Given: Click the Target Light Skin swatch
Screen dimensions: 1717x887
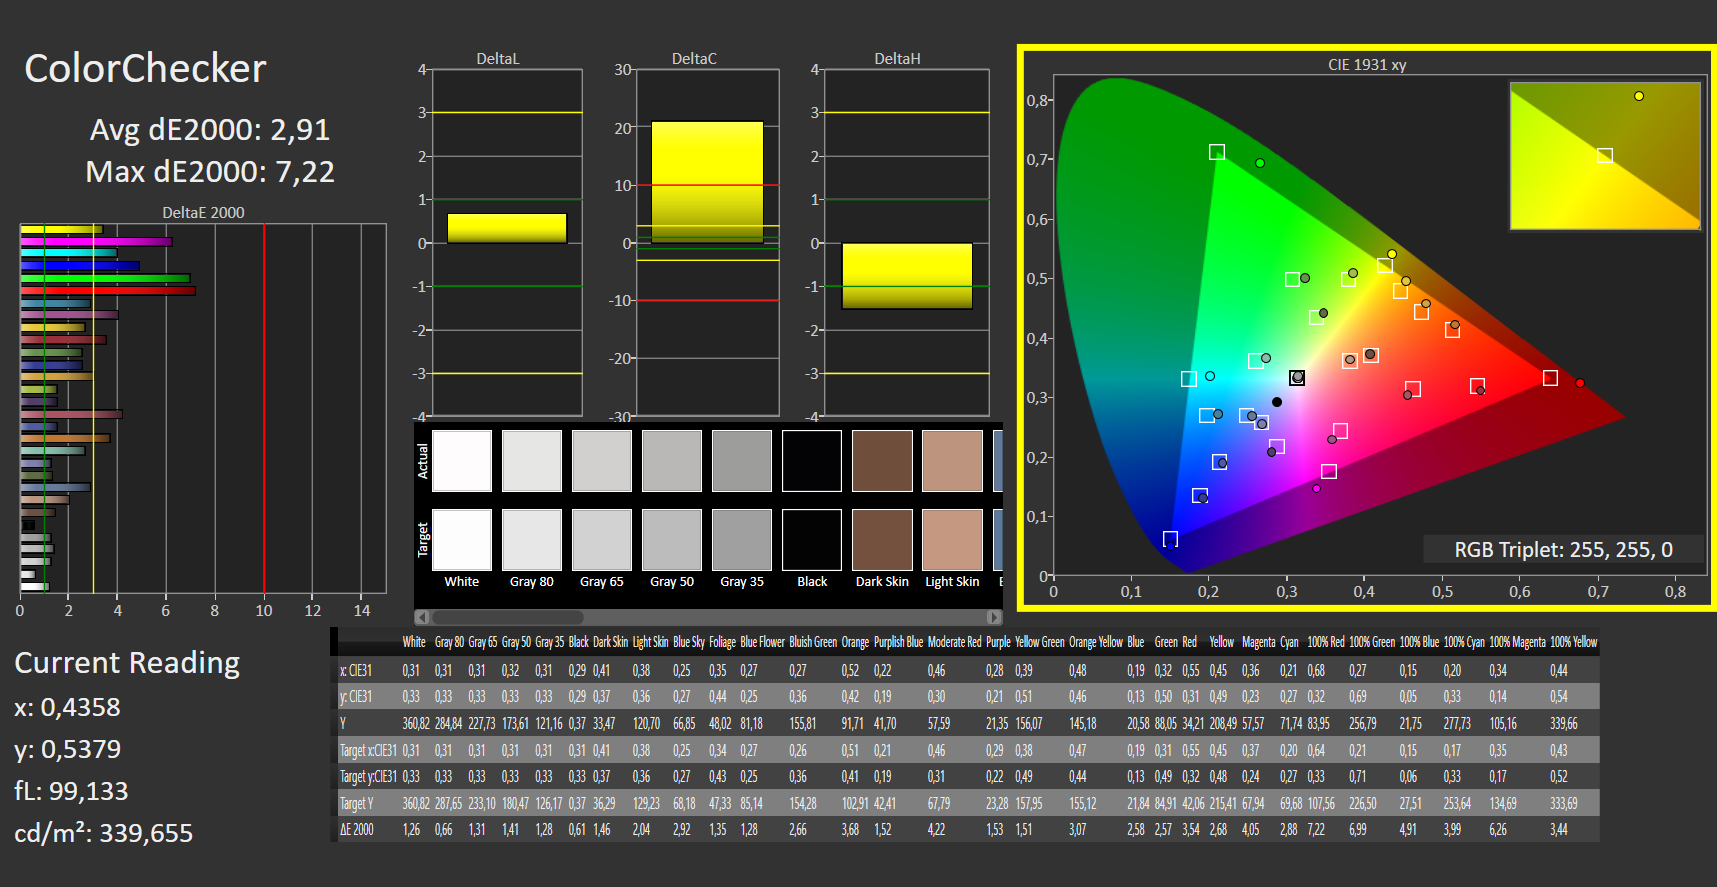Looking at the screenshot, I should (x=952, y=540).
